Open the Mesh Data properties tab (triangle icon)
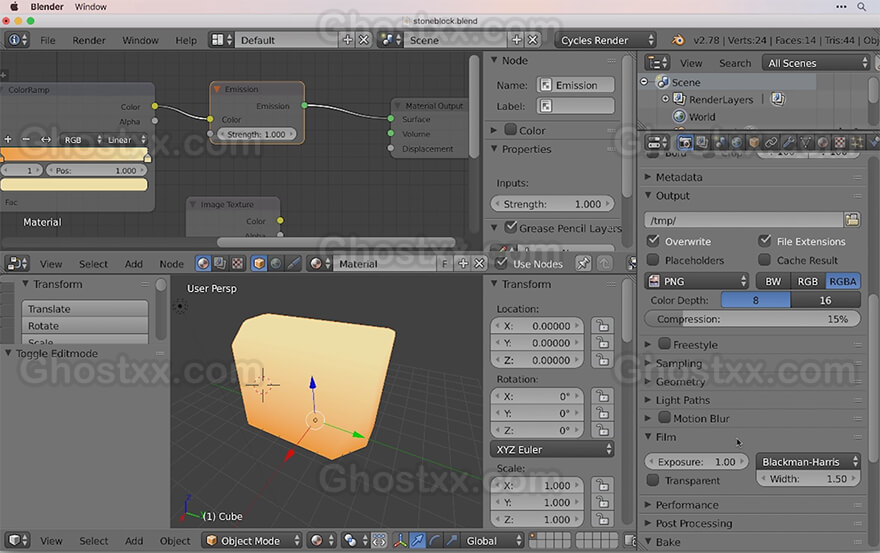 click(x=805, y=143)
